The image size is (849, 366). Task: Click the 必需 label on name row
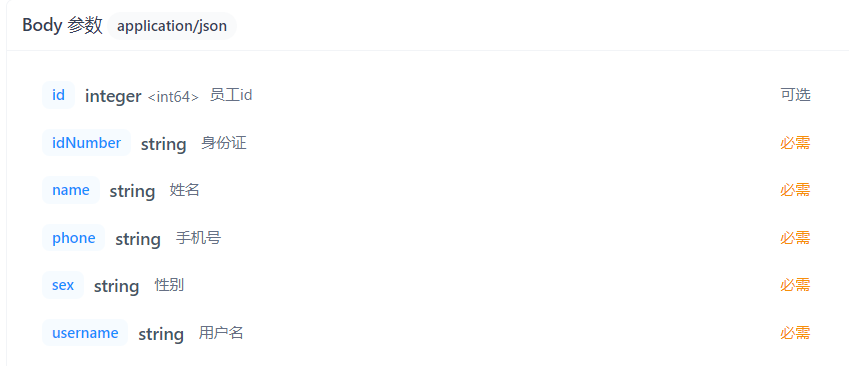point(795,190)
